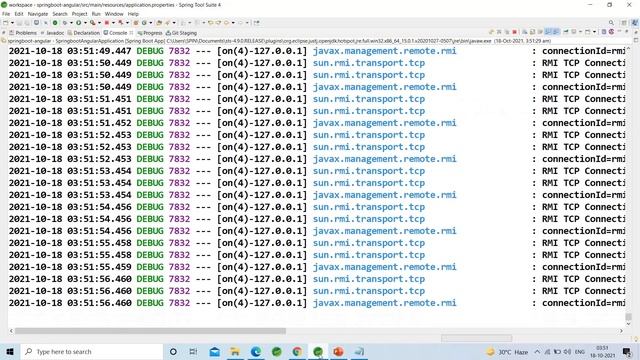Click the Windows Start button

(10, 351)
